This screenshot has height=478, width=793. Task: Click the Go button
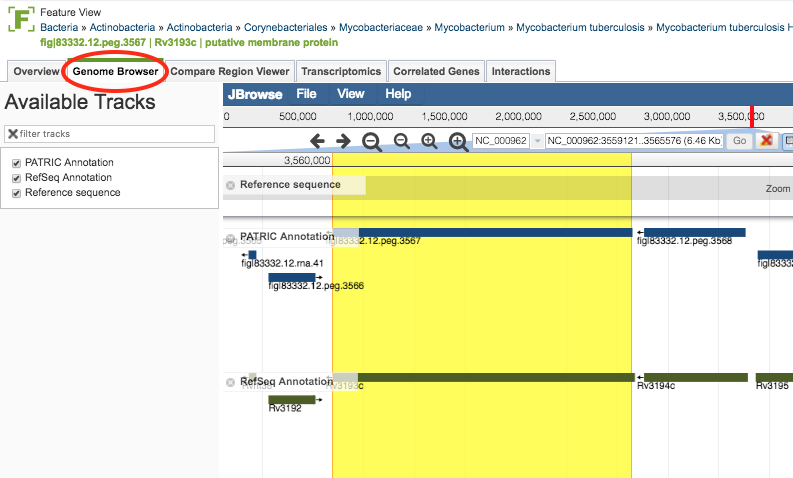point(739,141)
